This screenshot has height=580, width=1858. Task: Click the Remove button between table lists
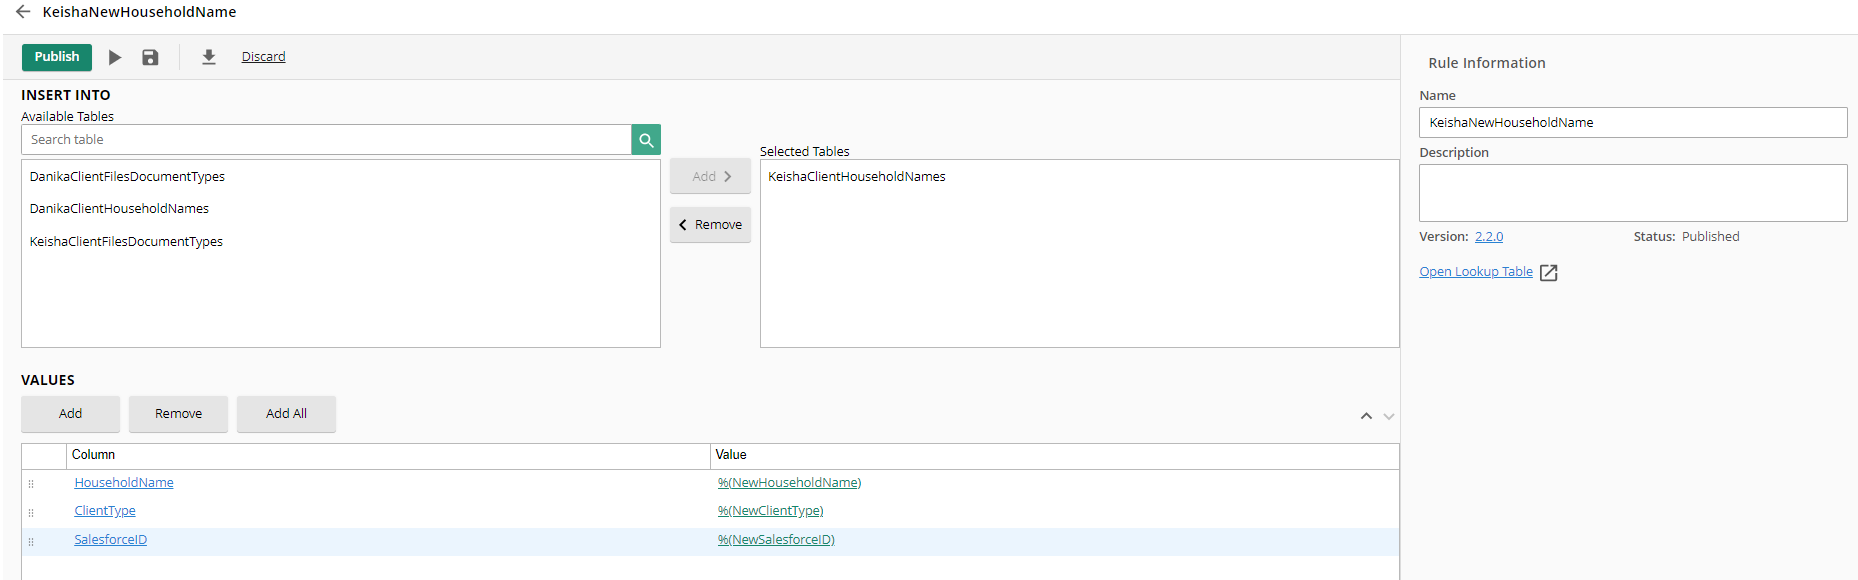(710, 225)
